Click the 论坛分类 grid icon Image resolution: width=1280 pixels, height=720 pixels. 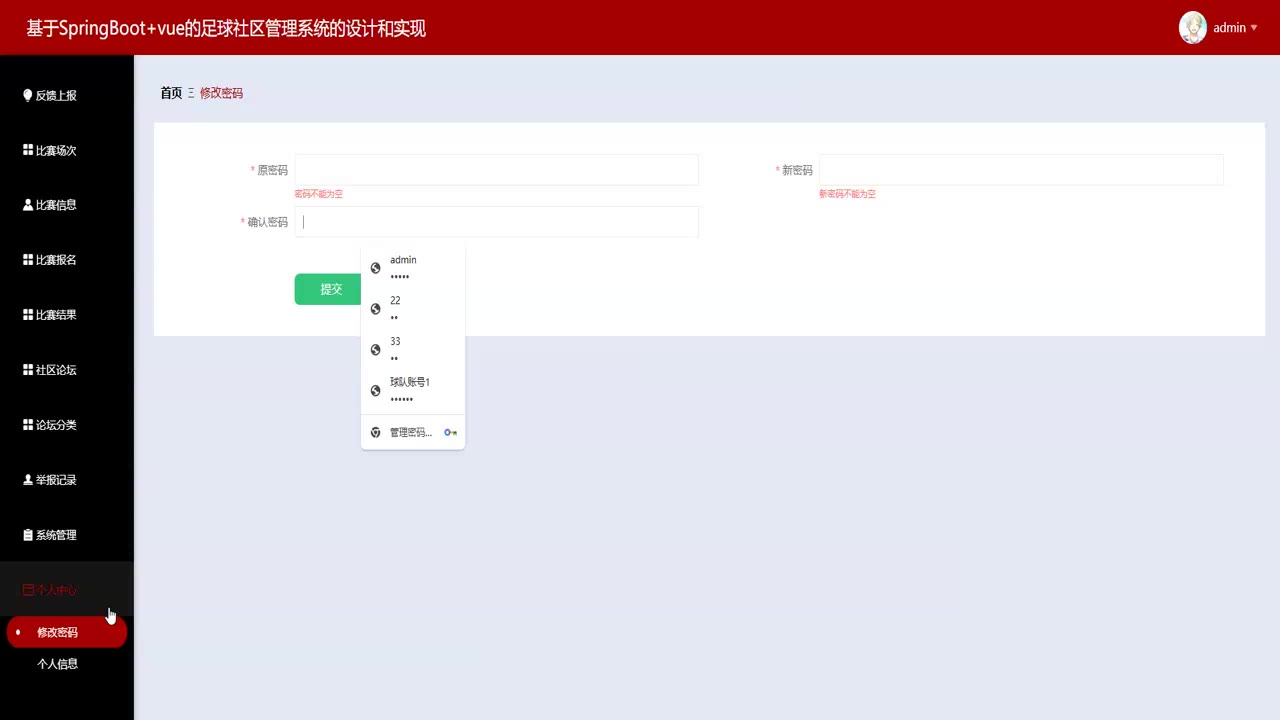coord(28,424)
